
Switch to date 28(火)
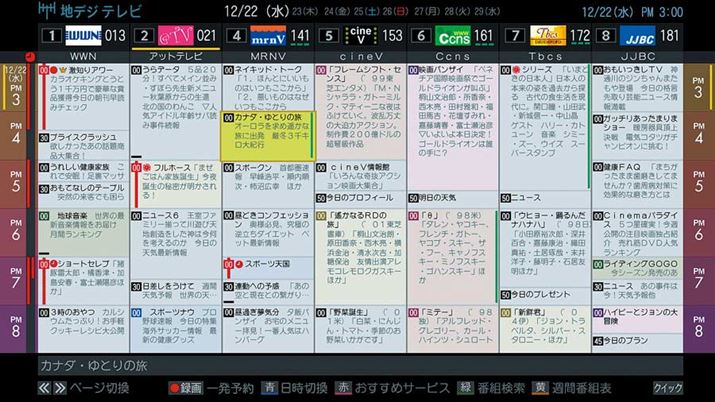pyautogui.click(x=457, y=11)
